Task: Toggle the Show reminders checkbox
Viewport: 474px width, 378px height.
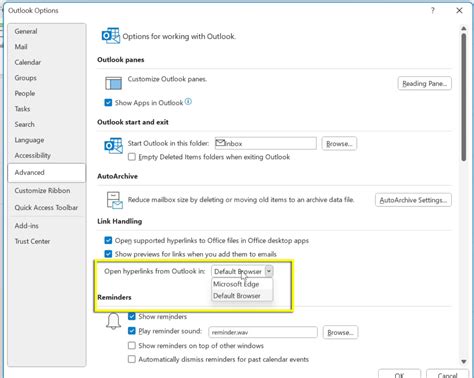Action: pyautogui.click(x=132, y=316)
